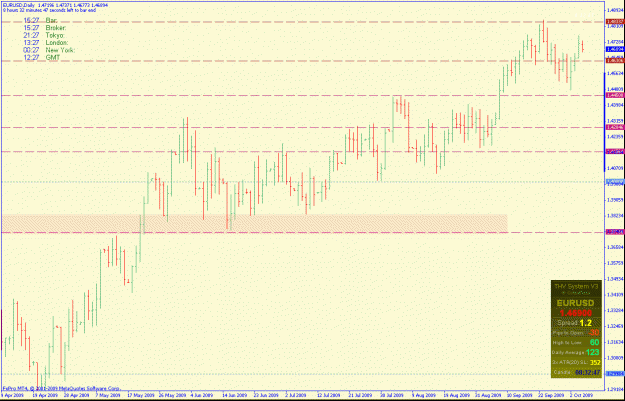The height and width of the screenshot is (401, 625).
Task: Select the Tokyo: time row
Action: coord(44,35)
